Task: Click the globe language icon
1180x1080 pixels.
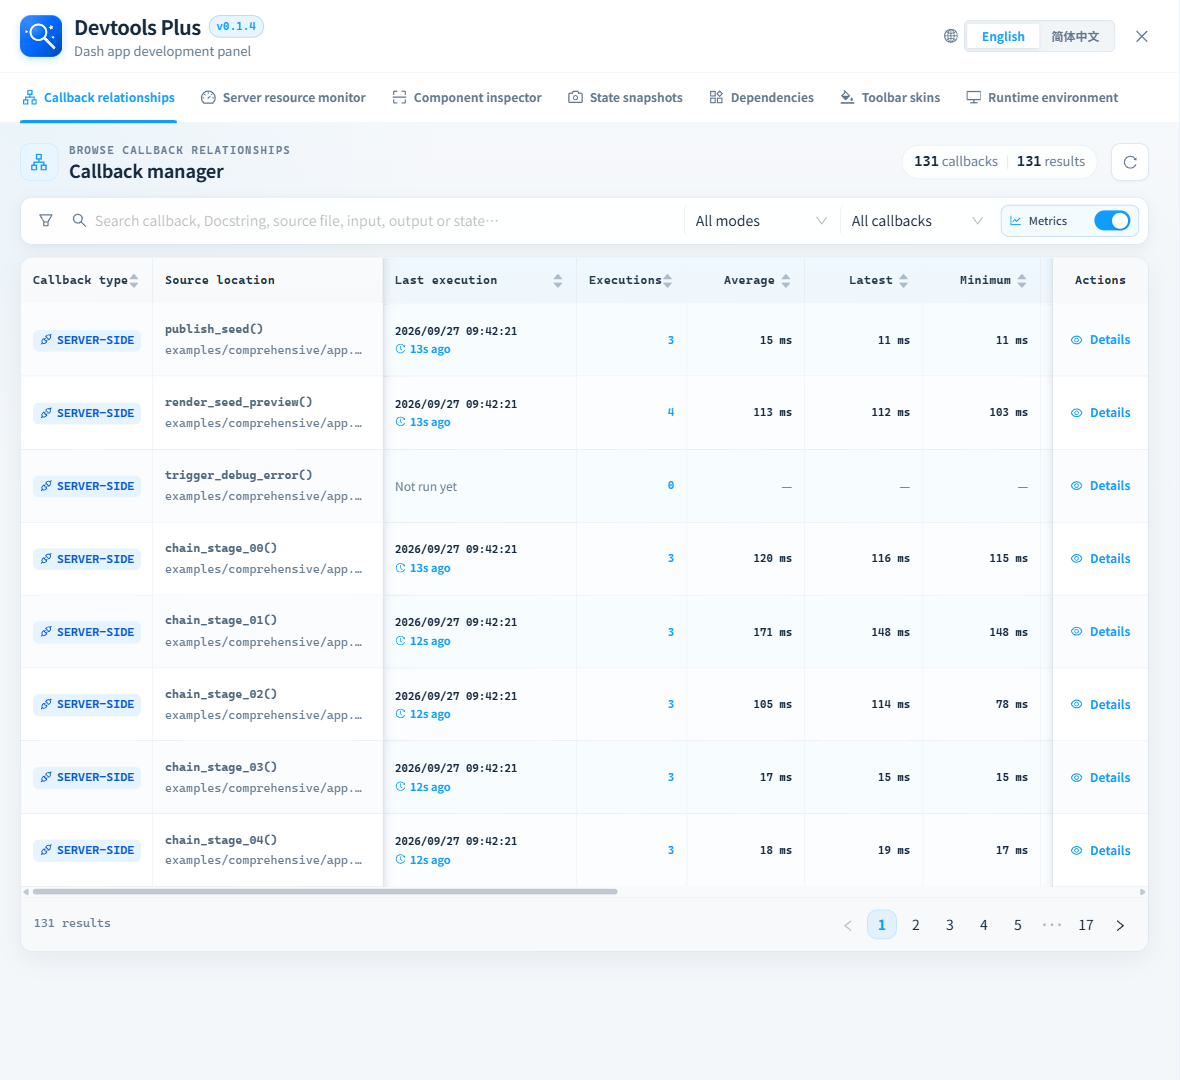Action: click(950, 36)
